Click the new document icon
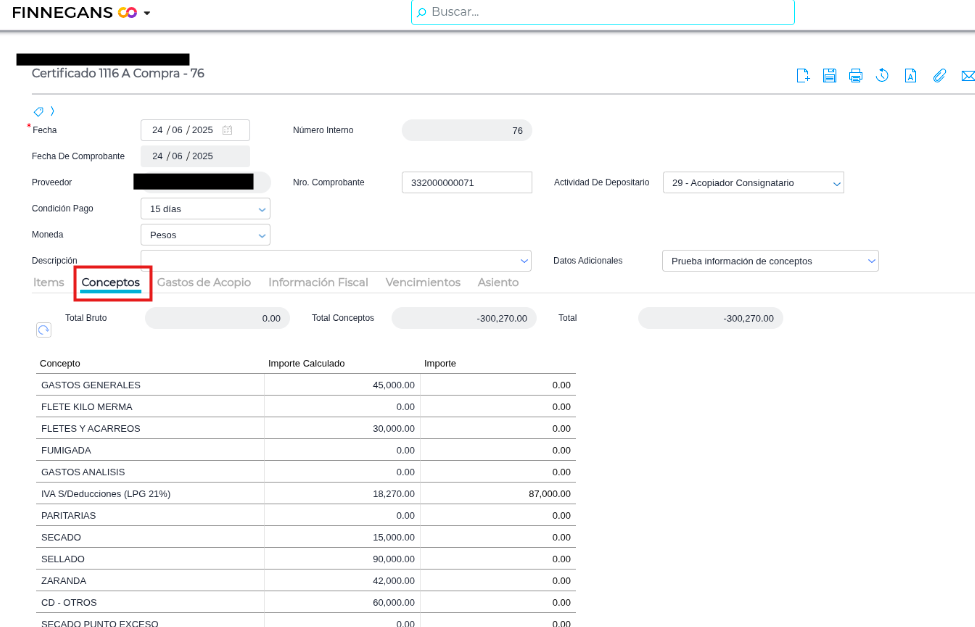Viewport: 975px width, 627px height. [x=802, y=76]
